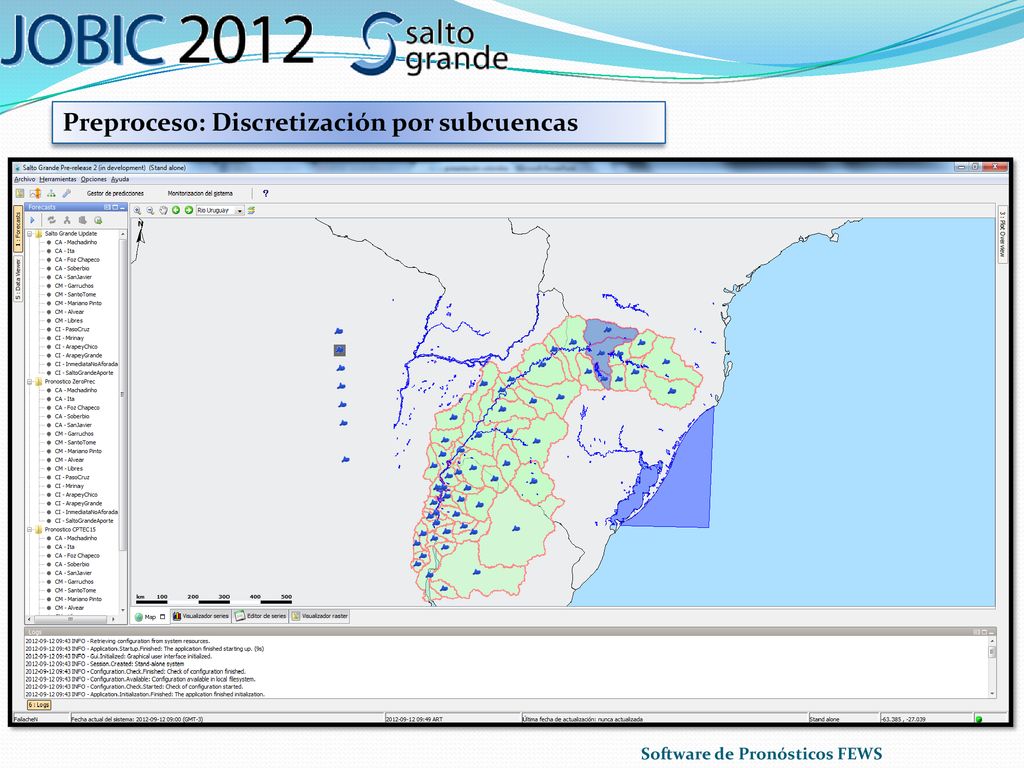Open the 5: Data Viewer side tab

pyautogui.click(x=18, y=279)
